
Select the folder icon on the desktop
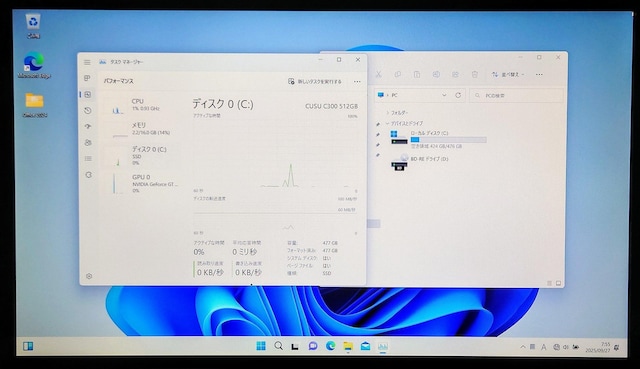34,105
